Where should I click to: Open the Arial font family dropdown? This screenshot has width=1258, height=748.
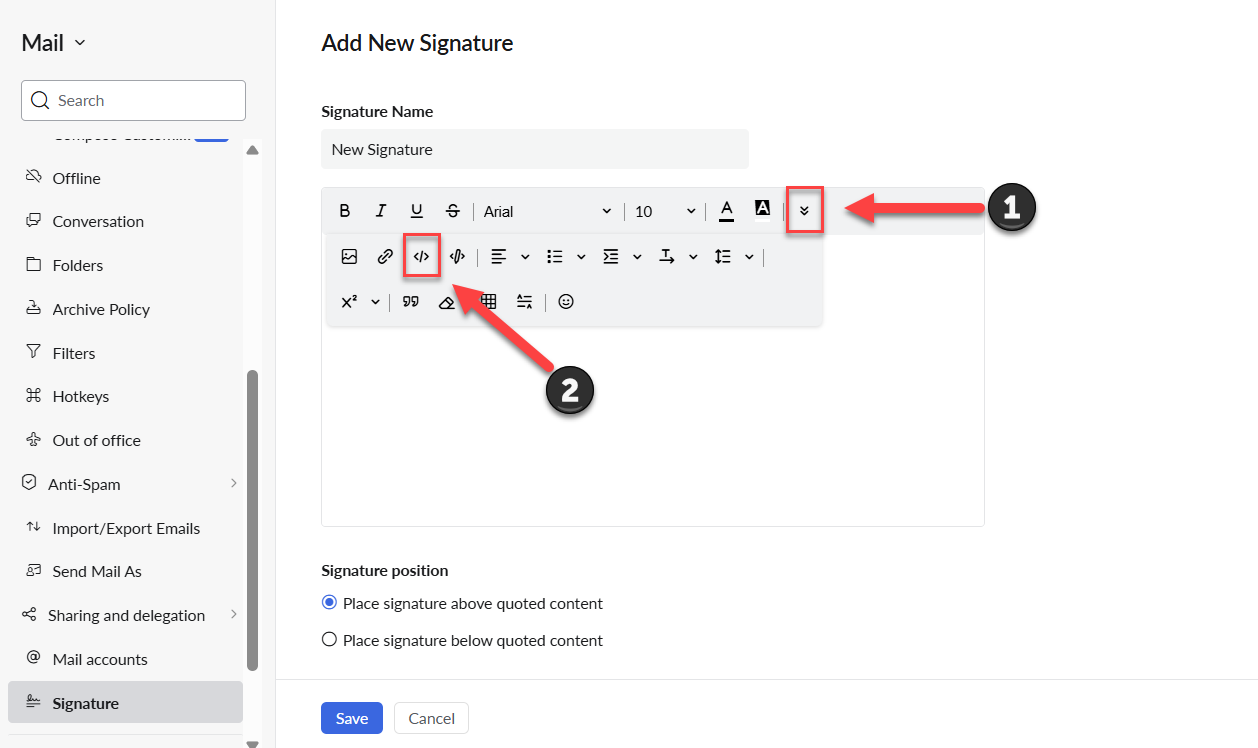[x=547, y=211]
